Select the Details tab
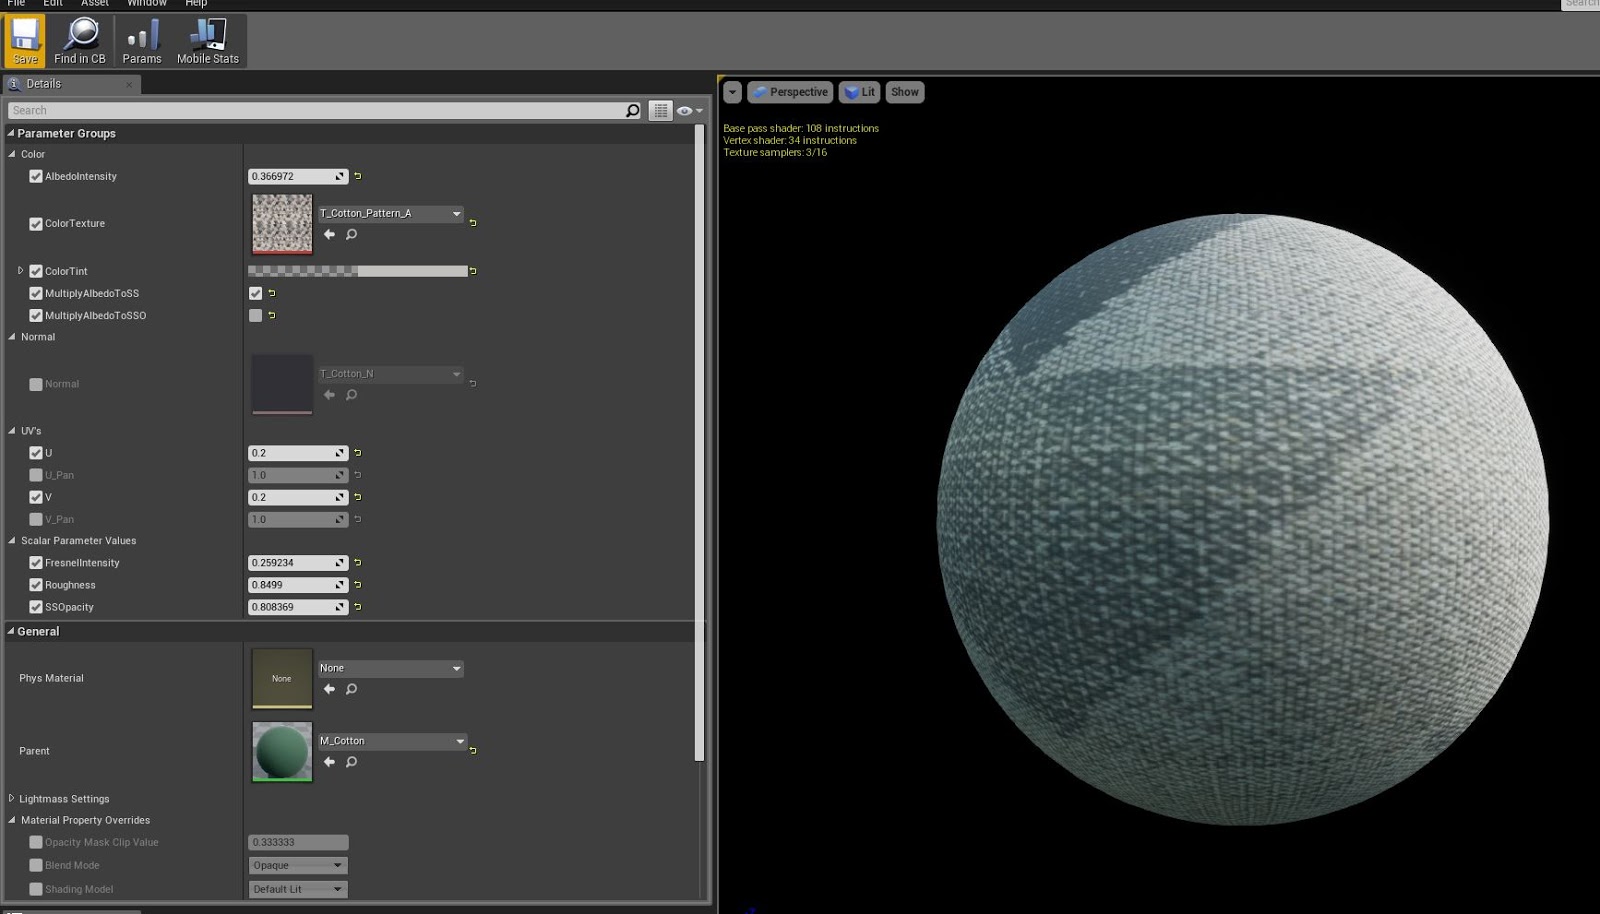Image resolution: width=1600 pixels, height=914 pixels. [44, 84]
